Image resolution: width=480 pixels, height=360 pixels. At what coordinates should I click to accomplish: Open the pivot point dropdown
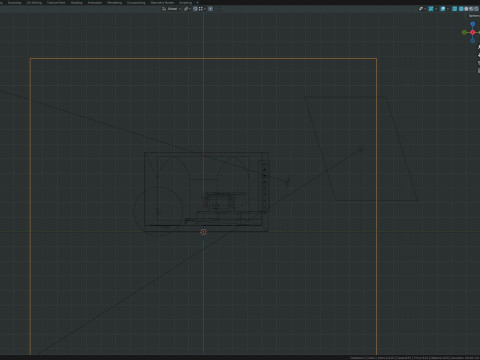pyautogui.click(x=187, y=9)
